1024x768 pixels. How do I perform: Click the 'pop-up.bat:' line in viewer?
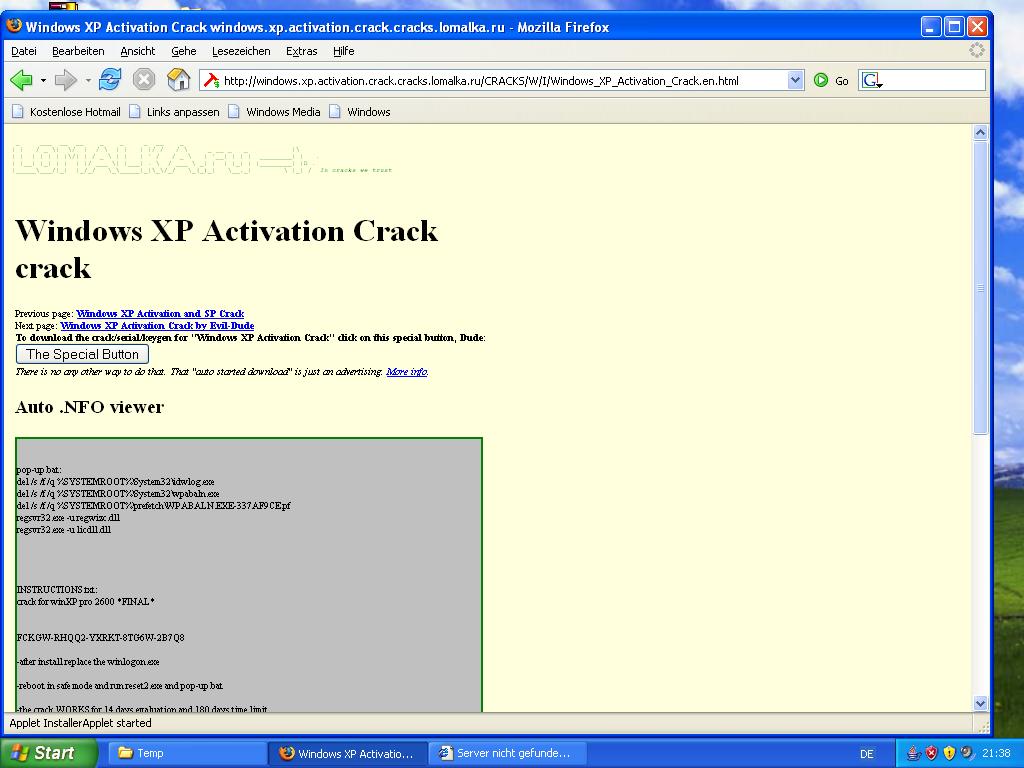[39, 470]
